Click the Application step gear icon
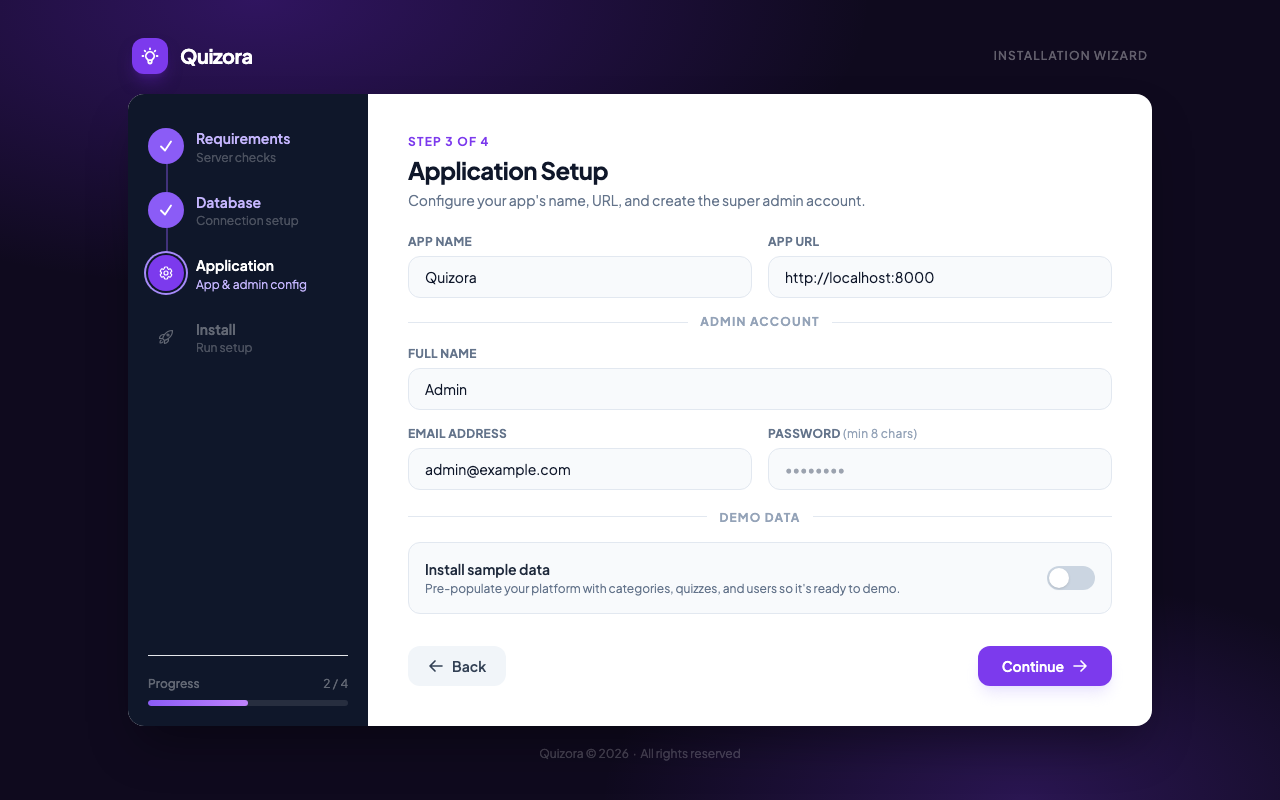 166,273
